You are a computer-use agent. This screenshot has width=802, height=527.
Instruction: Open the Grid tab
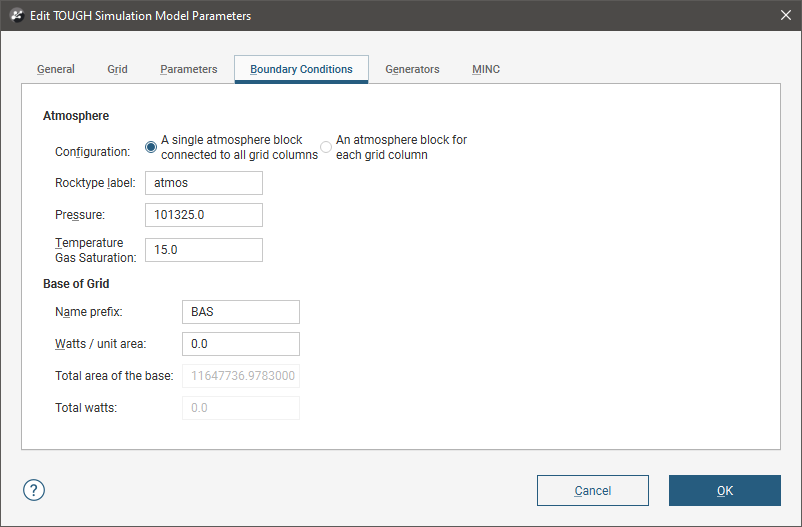(x=117, y=69)
